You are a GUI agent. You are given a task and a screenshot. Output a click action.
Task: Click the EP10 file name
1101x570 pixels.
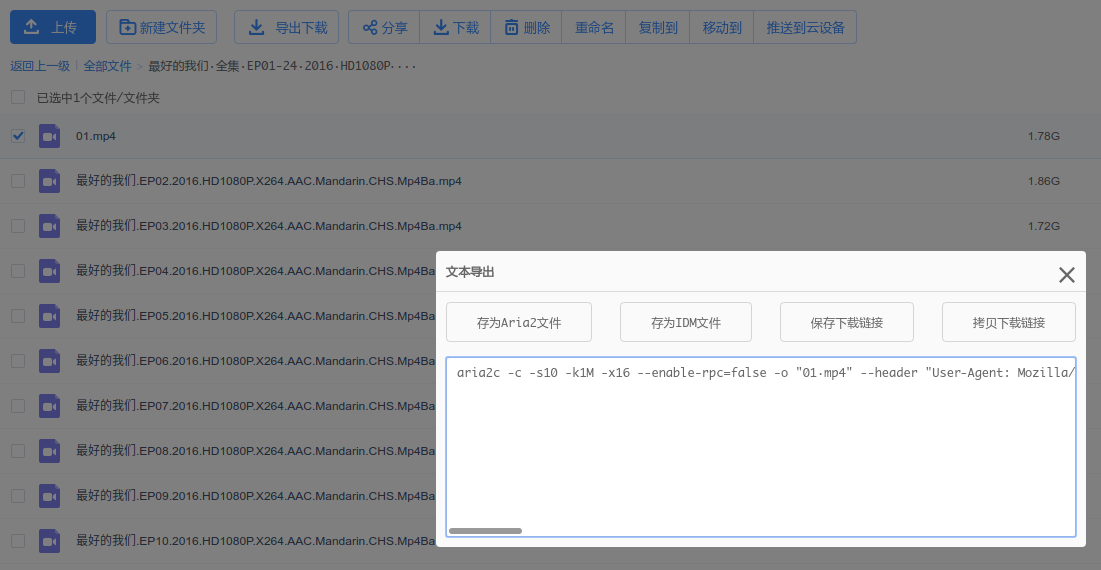(256, 541)
